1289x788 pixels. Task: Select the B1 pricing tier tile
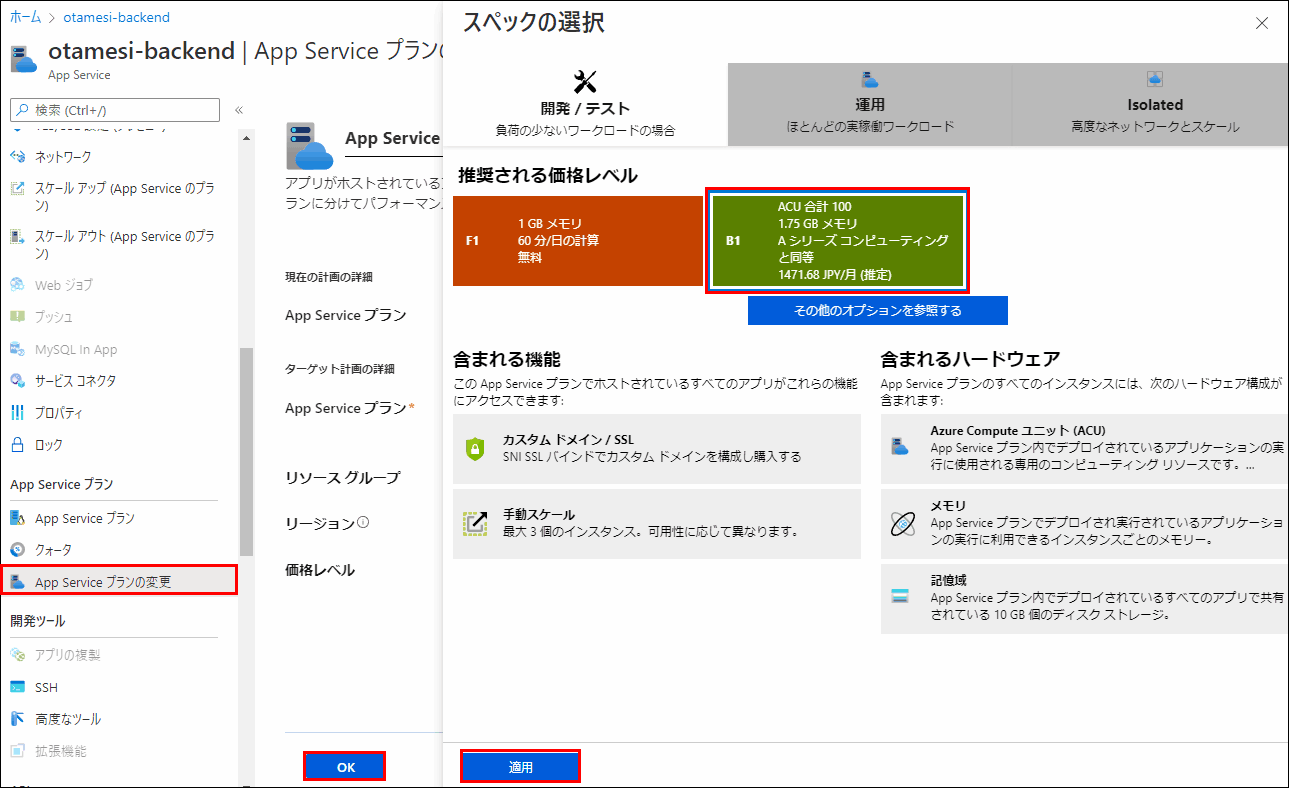pos(837,241)
